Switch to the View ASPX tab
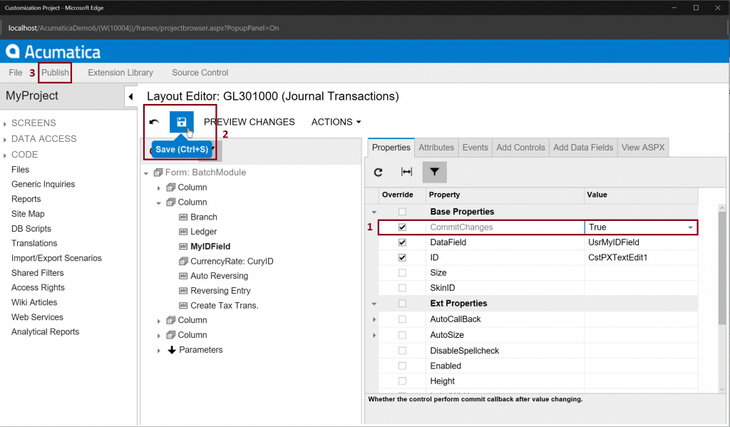The height and width of the screenshot is (427, 730). 643,148
